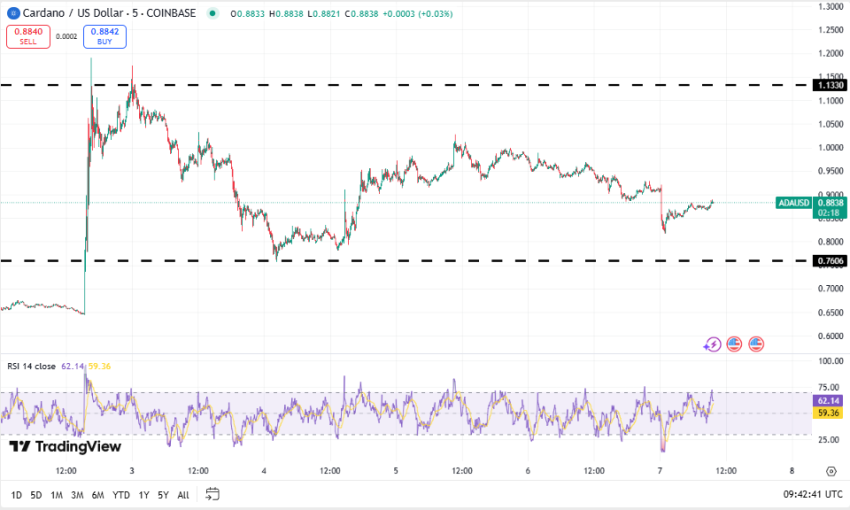
Task: Click the Cardano coin logo icon
Action: (12, 14)
